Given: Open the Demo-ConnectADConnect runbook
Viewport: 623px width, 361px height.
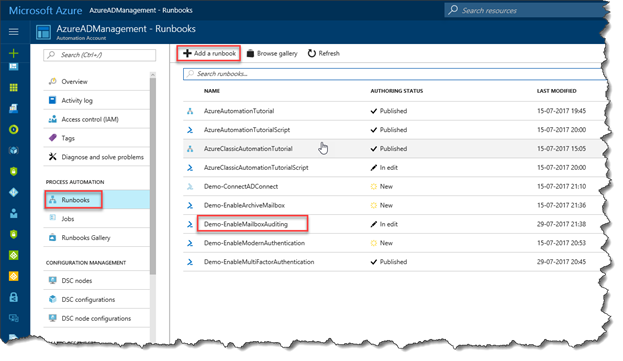Looking at the screenshot, I should [241, 186].
